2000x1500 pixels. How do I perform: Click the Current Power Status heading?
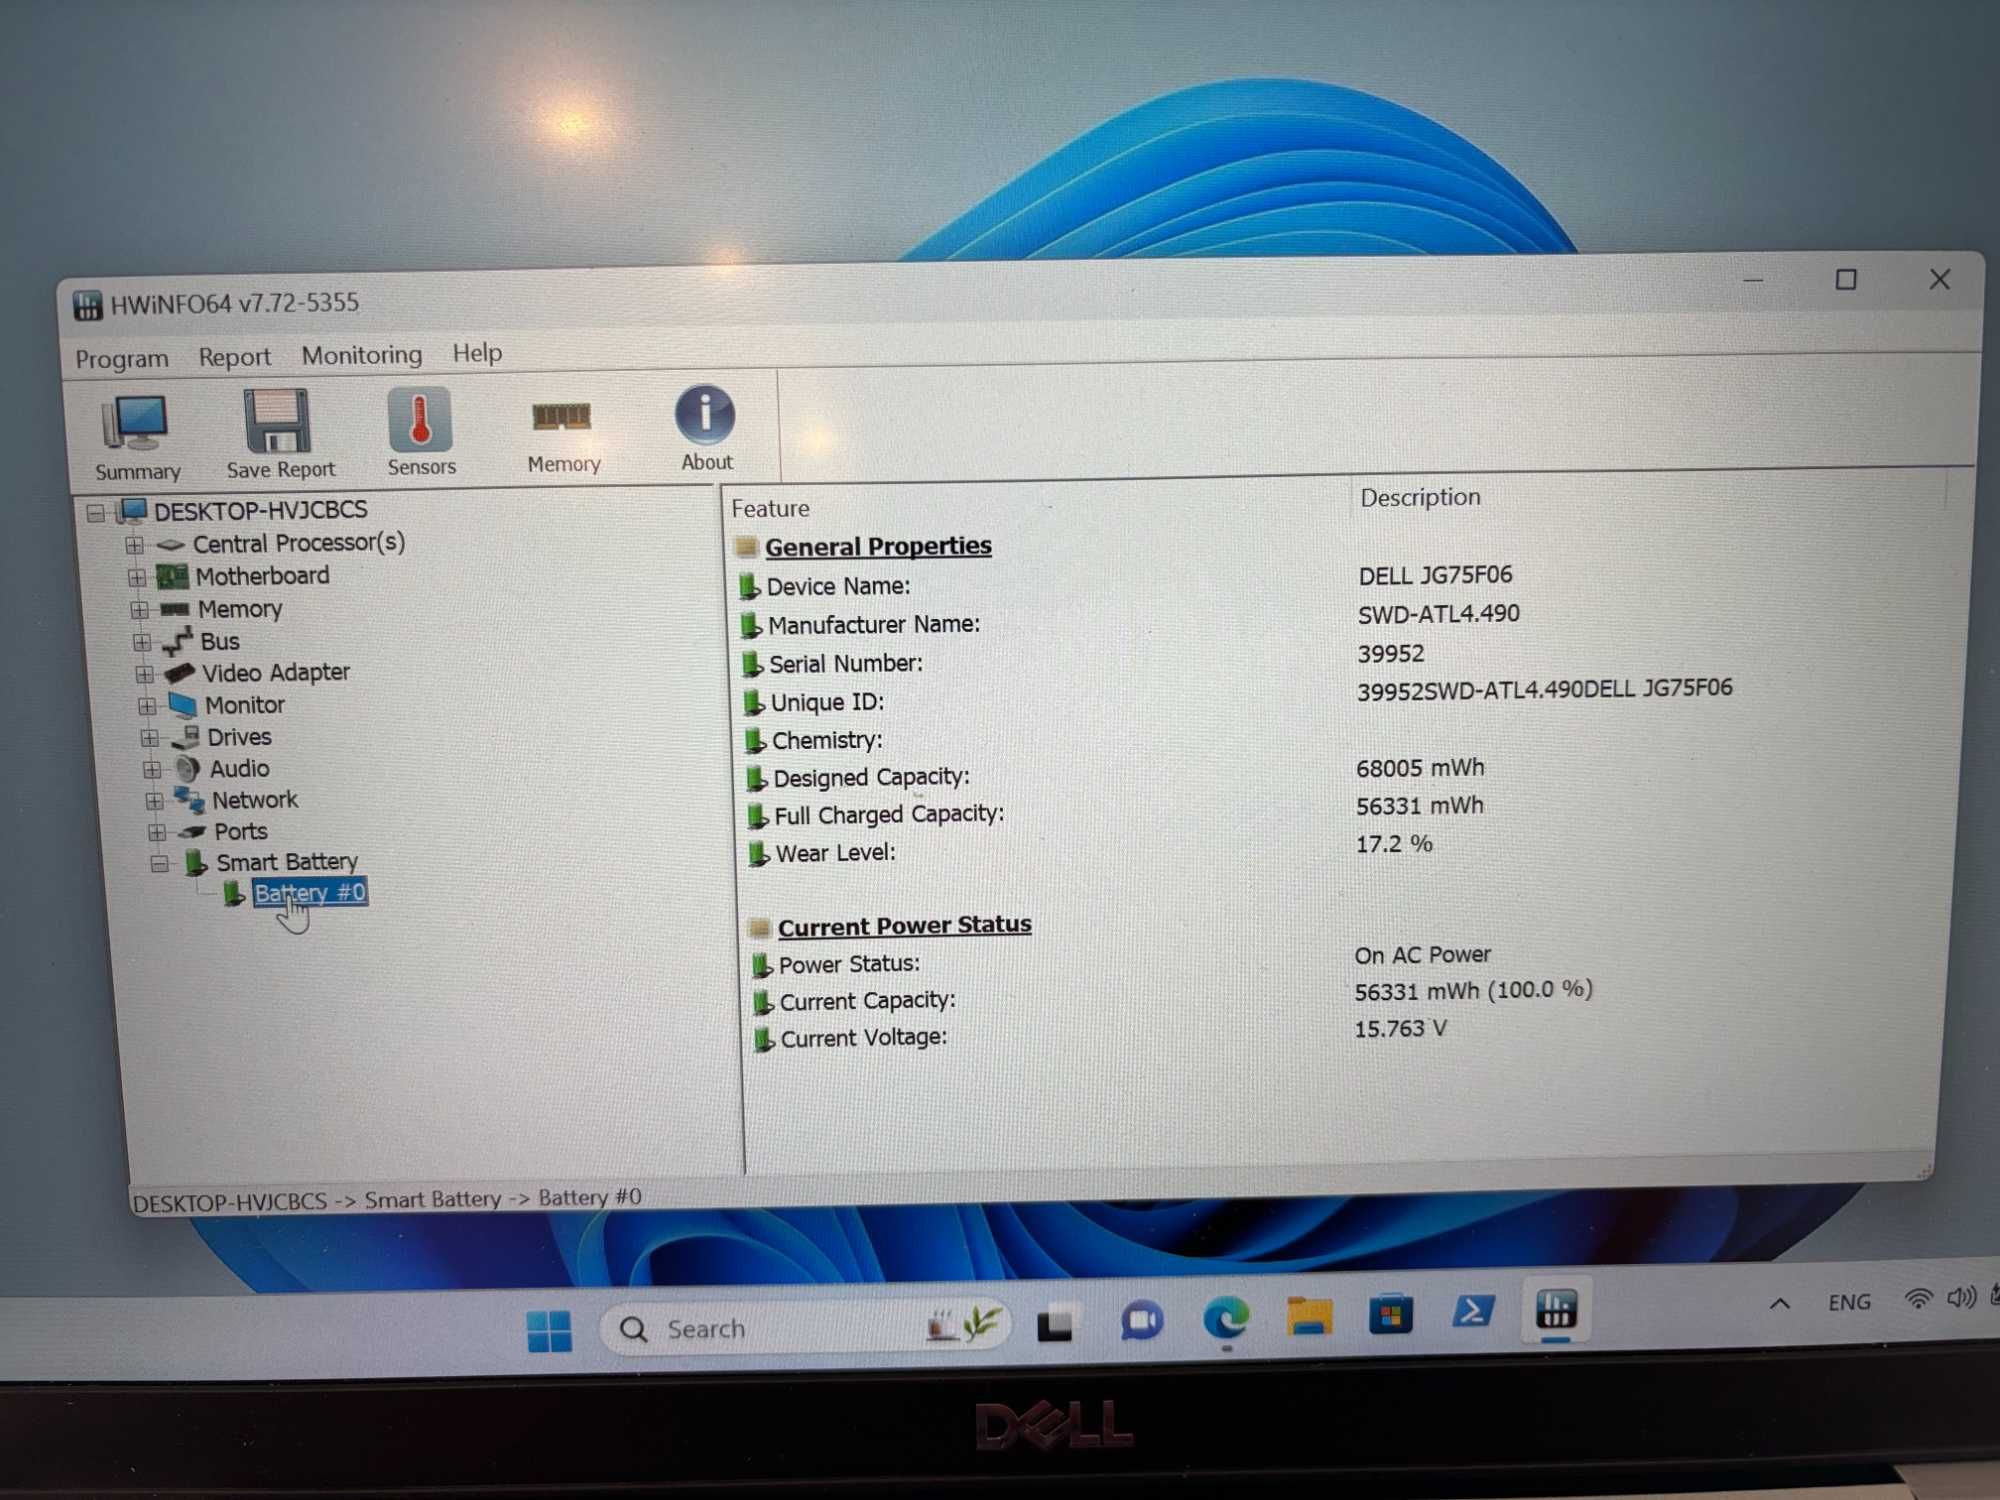[904, 926]
